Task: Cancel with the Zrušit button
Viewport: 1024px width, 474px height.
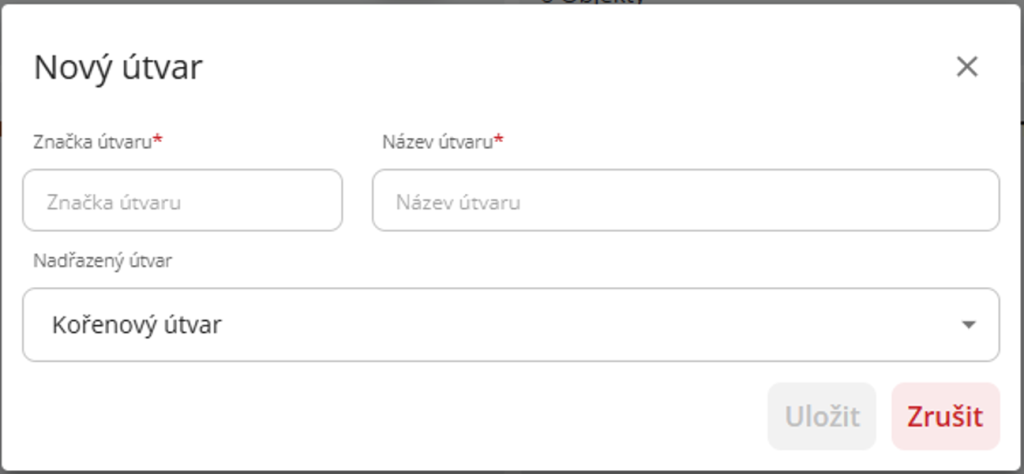Action: pos(945,416)
